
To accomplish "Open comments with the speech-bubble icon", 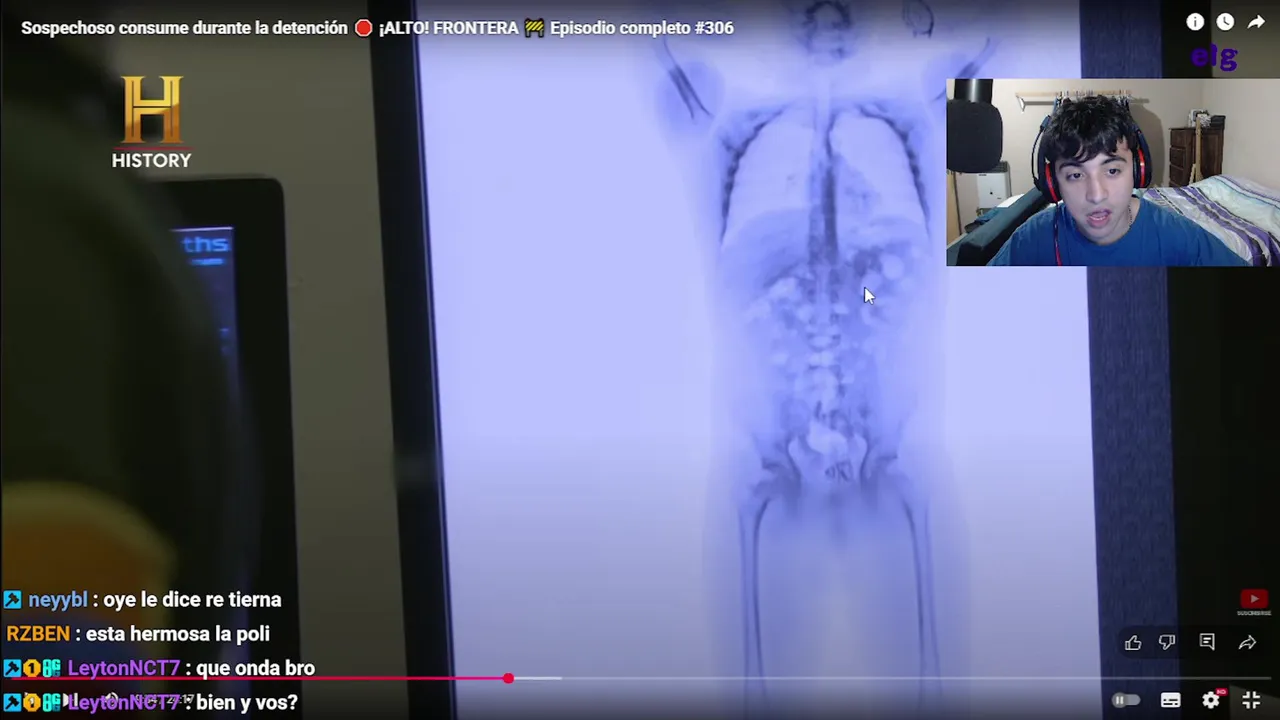I will click(x=1207, y=643).
